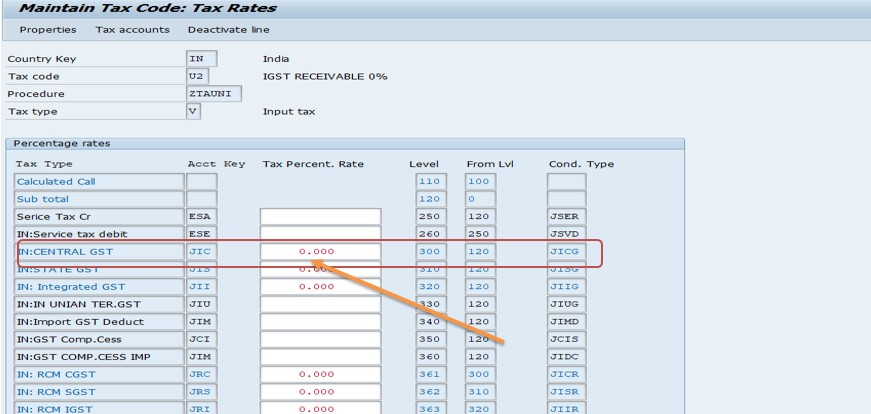Select the JIC account key cell

[x=201, y=252]
